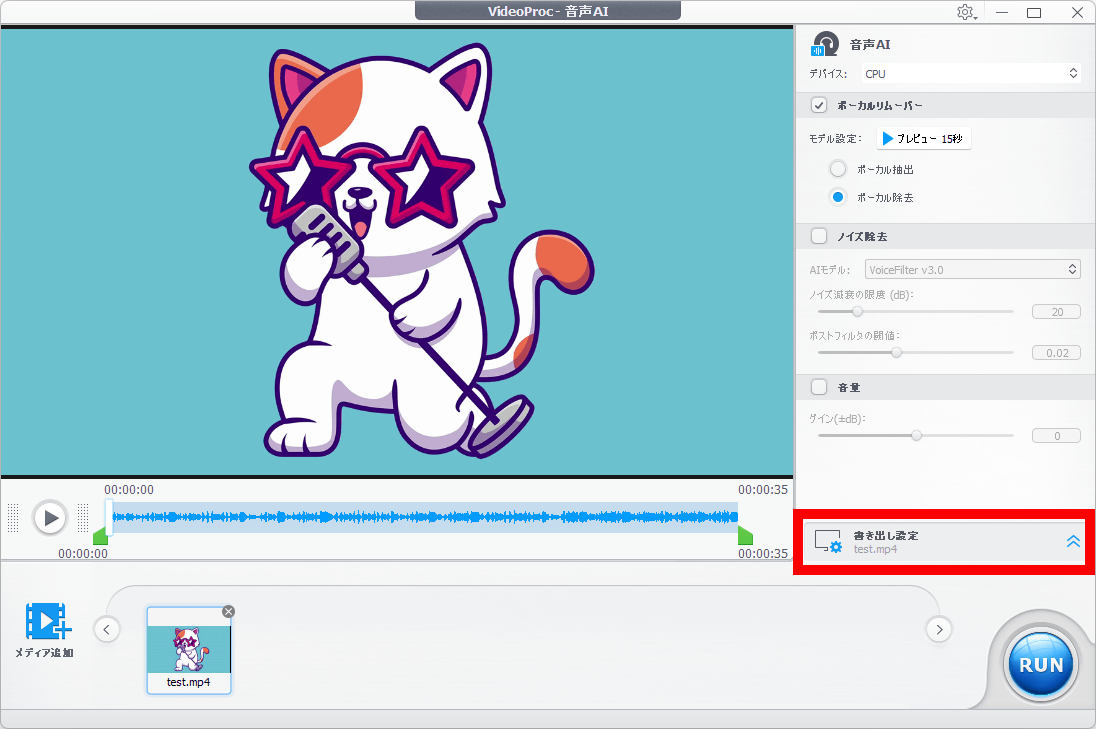Image resolution: width=1096 pixels, height=729 pixels.
Task: Uncheck the ボーカルリムーバー checkbox
Action: [x=819, y=105]
